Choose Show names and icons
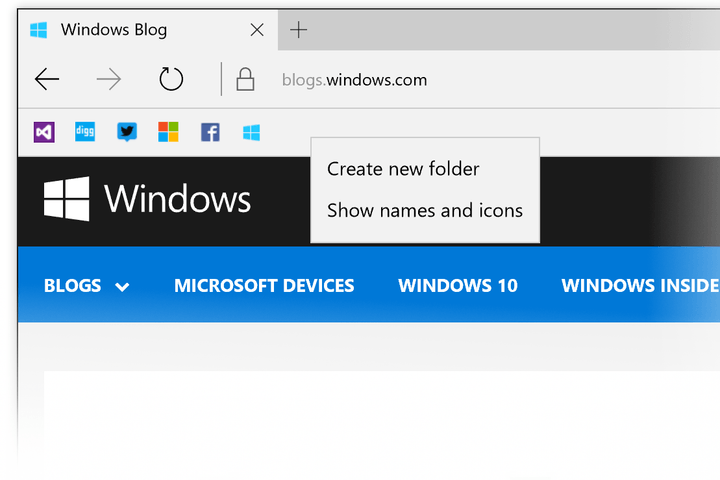Screen dimensions: 720x480 click(x=425, y=210)
